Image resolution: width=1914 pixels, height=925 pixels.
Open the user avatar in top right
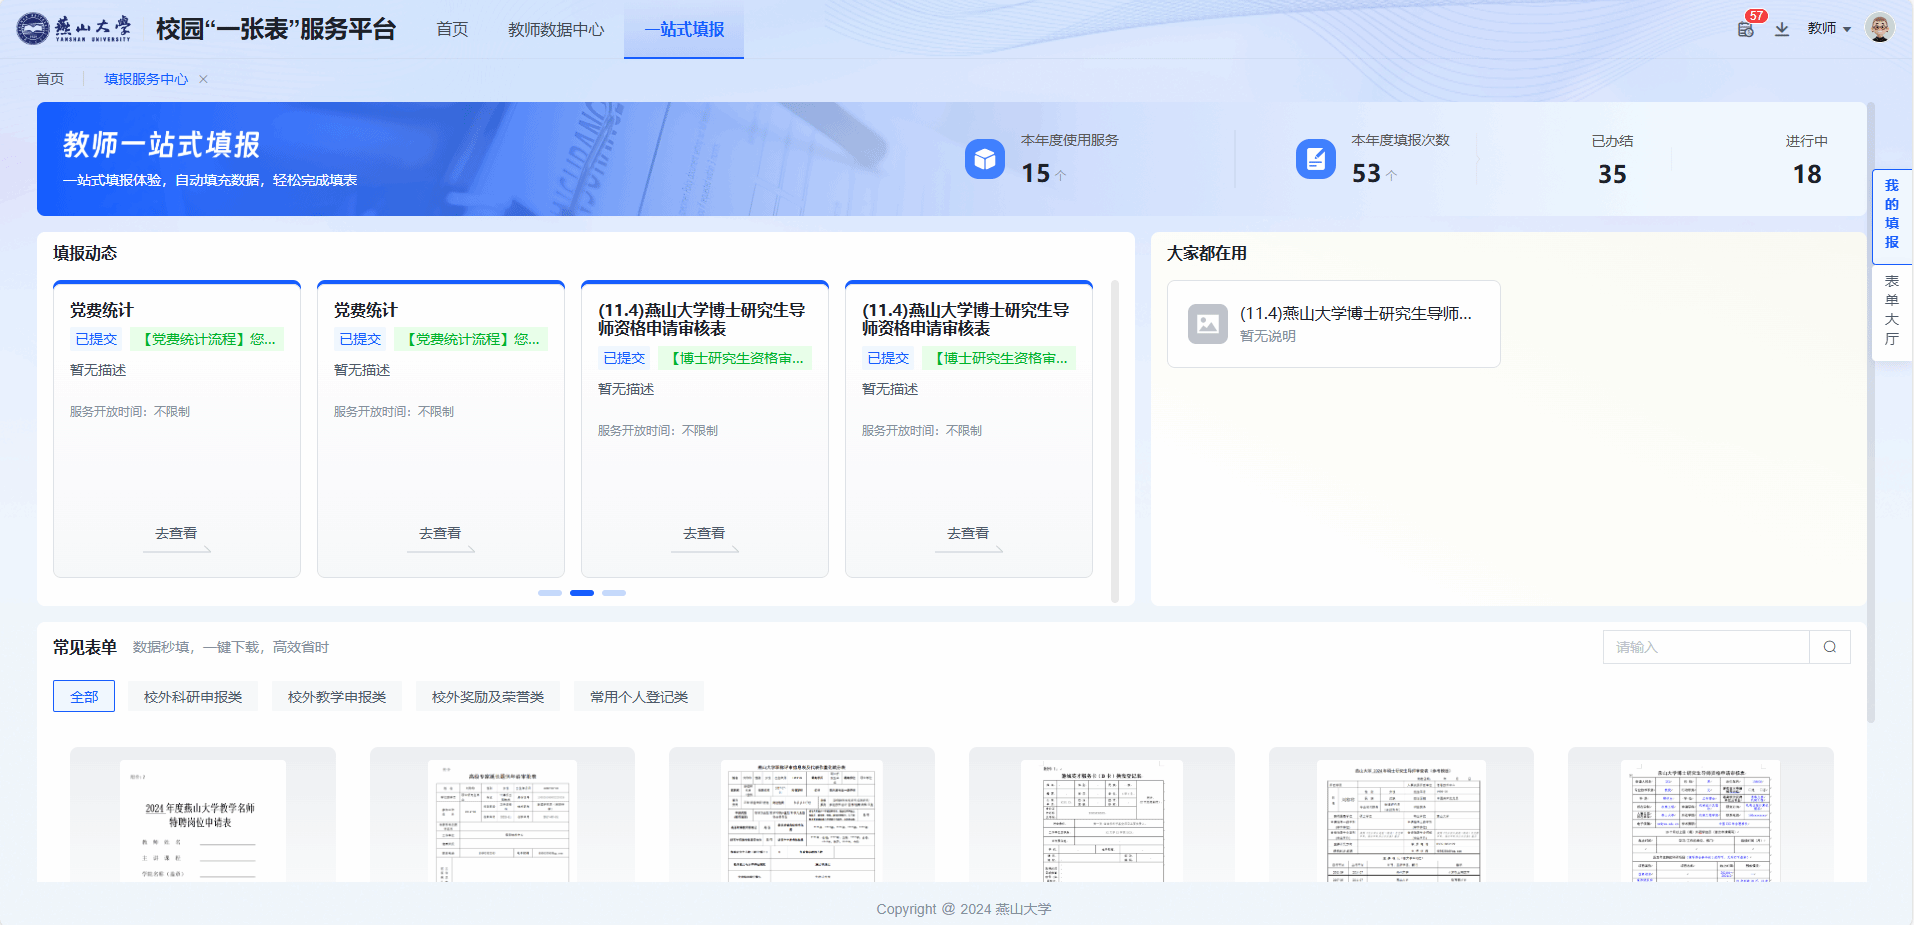1880,28
